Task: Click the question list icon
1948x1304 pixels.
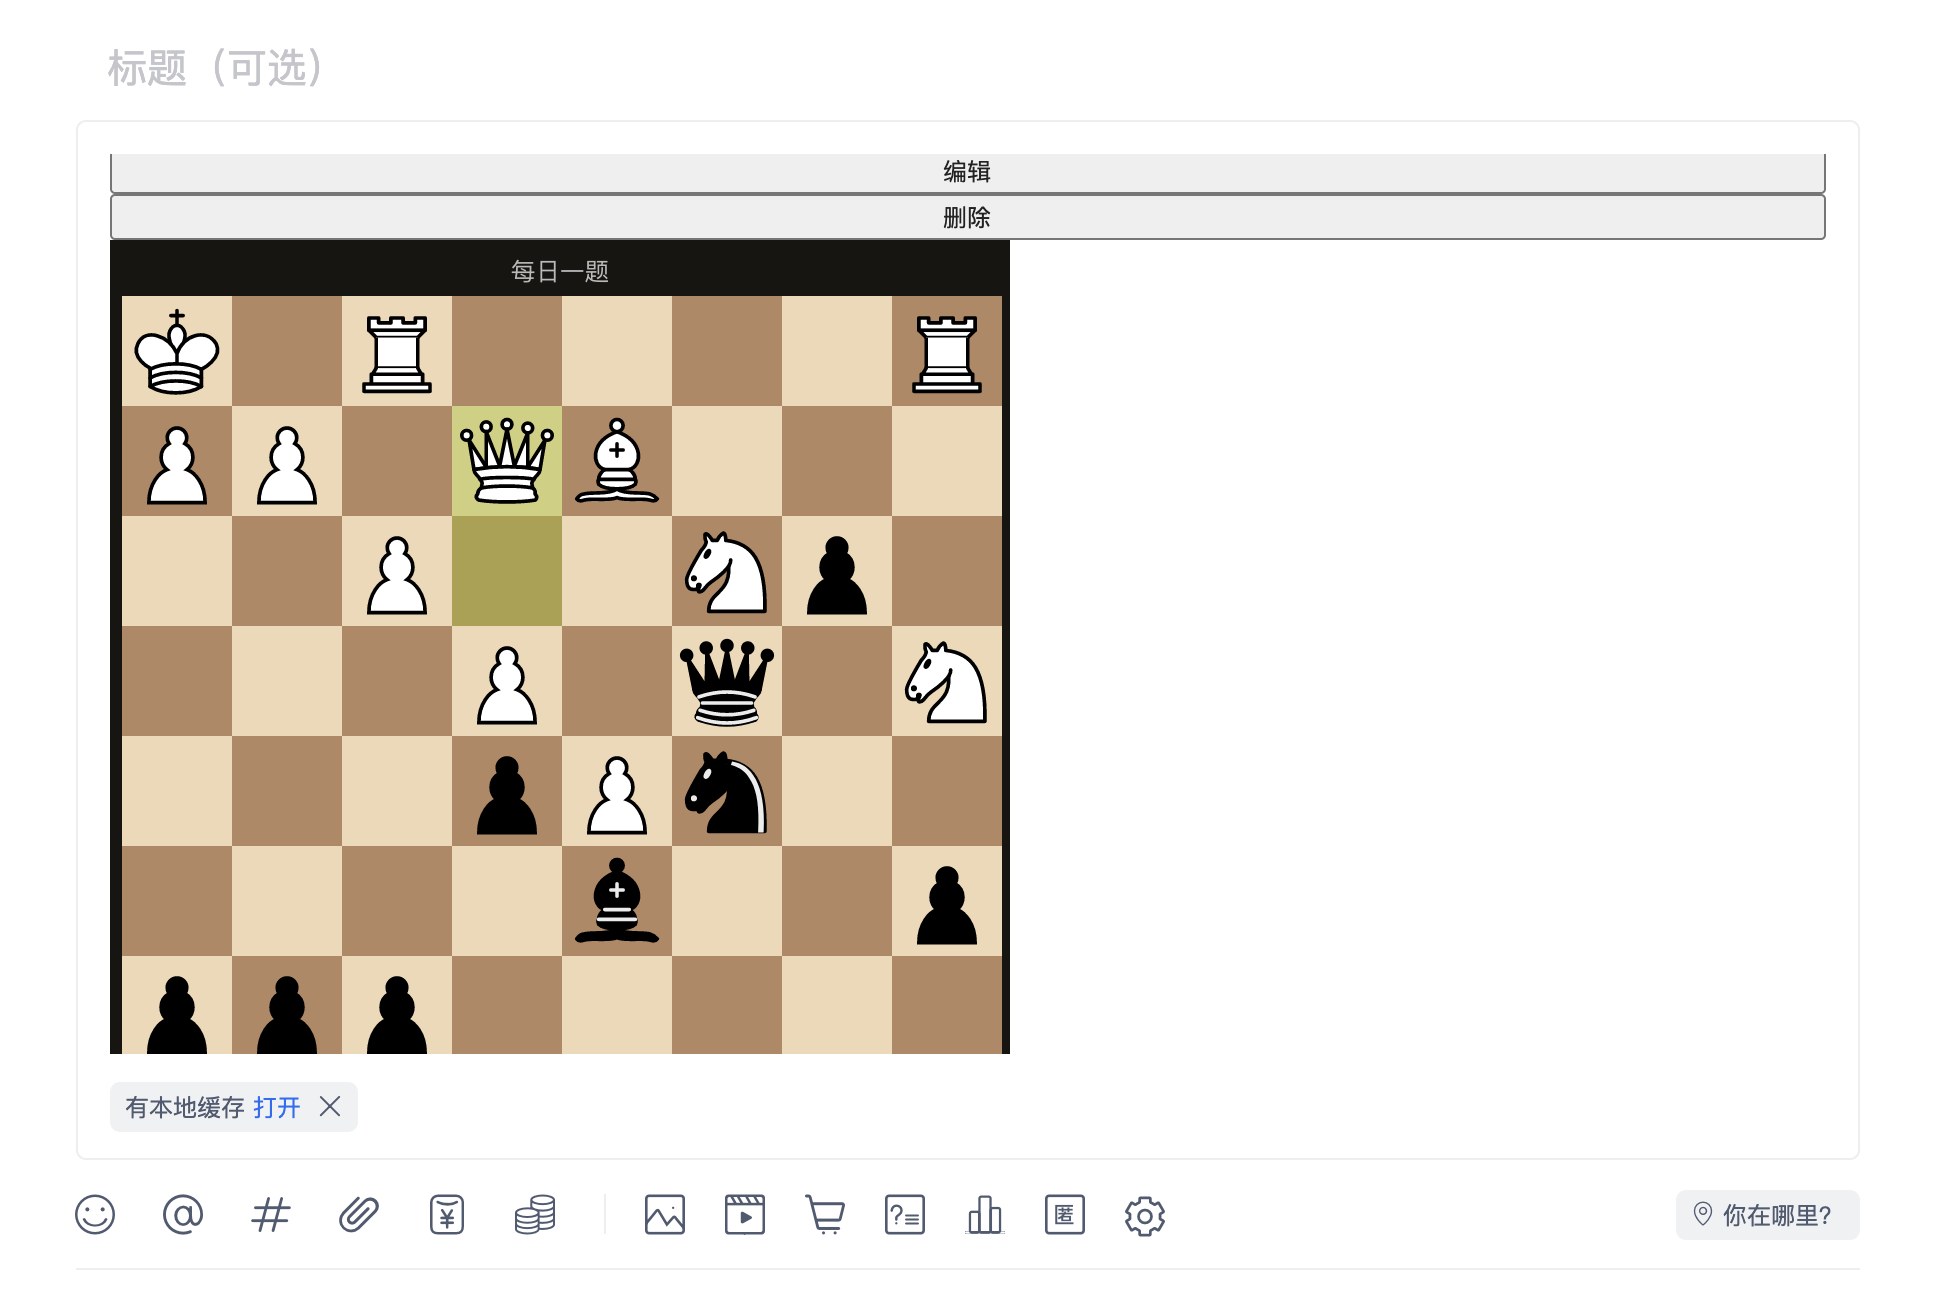Action: pos(905,1215)
